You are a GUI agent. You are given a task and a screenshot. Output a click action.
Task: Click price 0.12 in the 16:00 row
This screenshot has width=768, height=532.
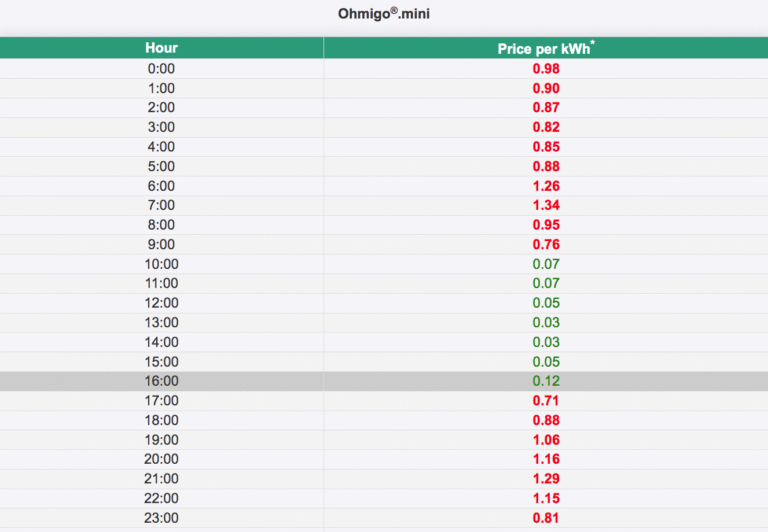(546, 381)
